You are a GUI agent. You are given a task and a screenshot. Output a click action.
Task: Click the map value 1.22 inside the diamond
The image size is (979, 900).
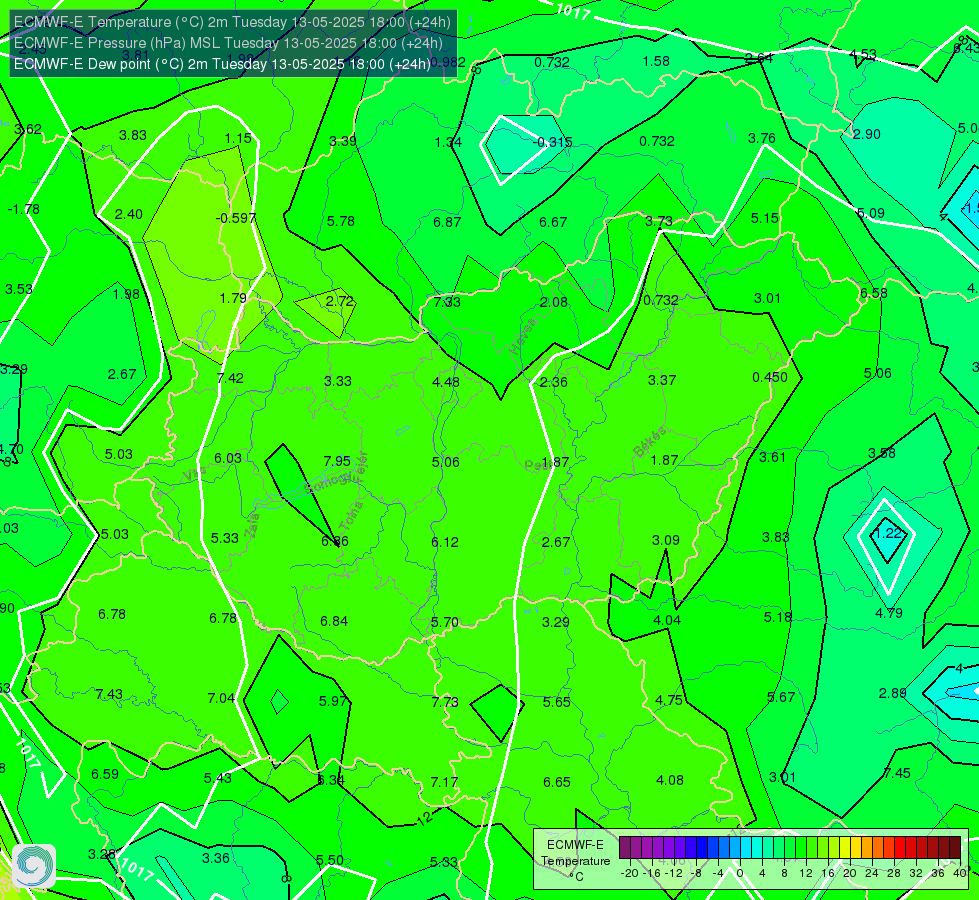click(x=887, y=533)
